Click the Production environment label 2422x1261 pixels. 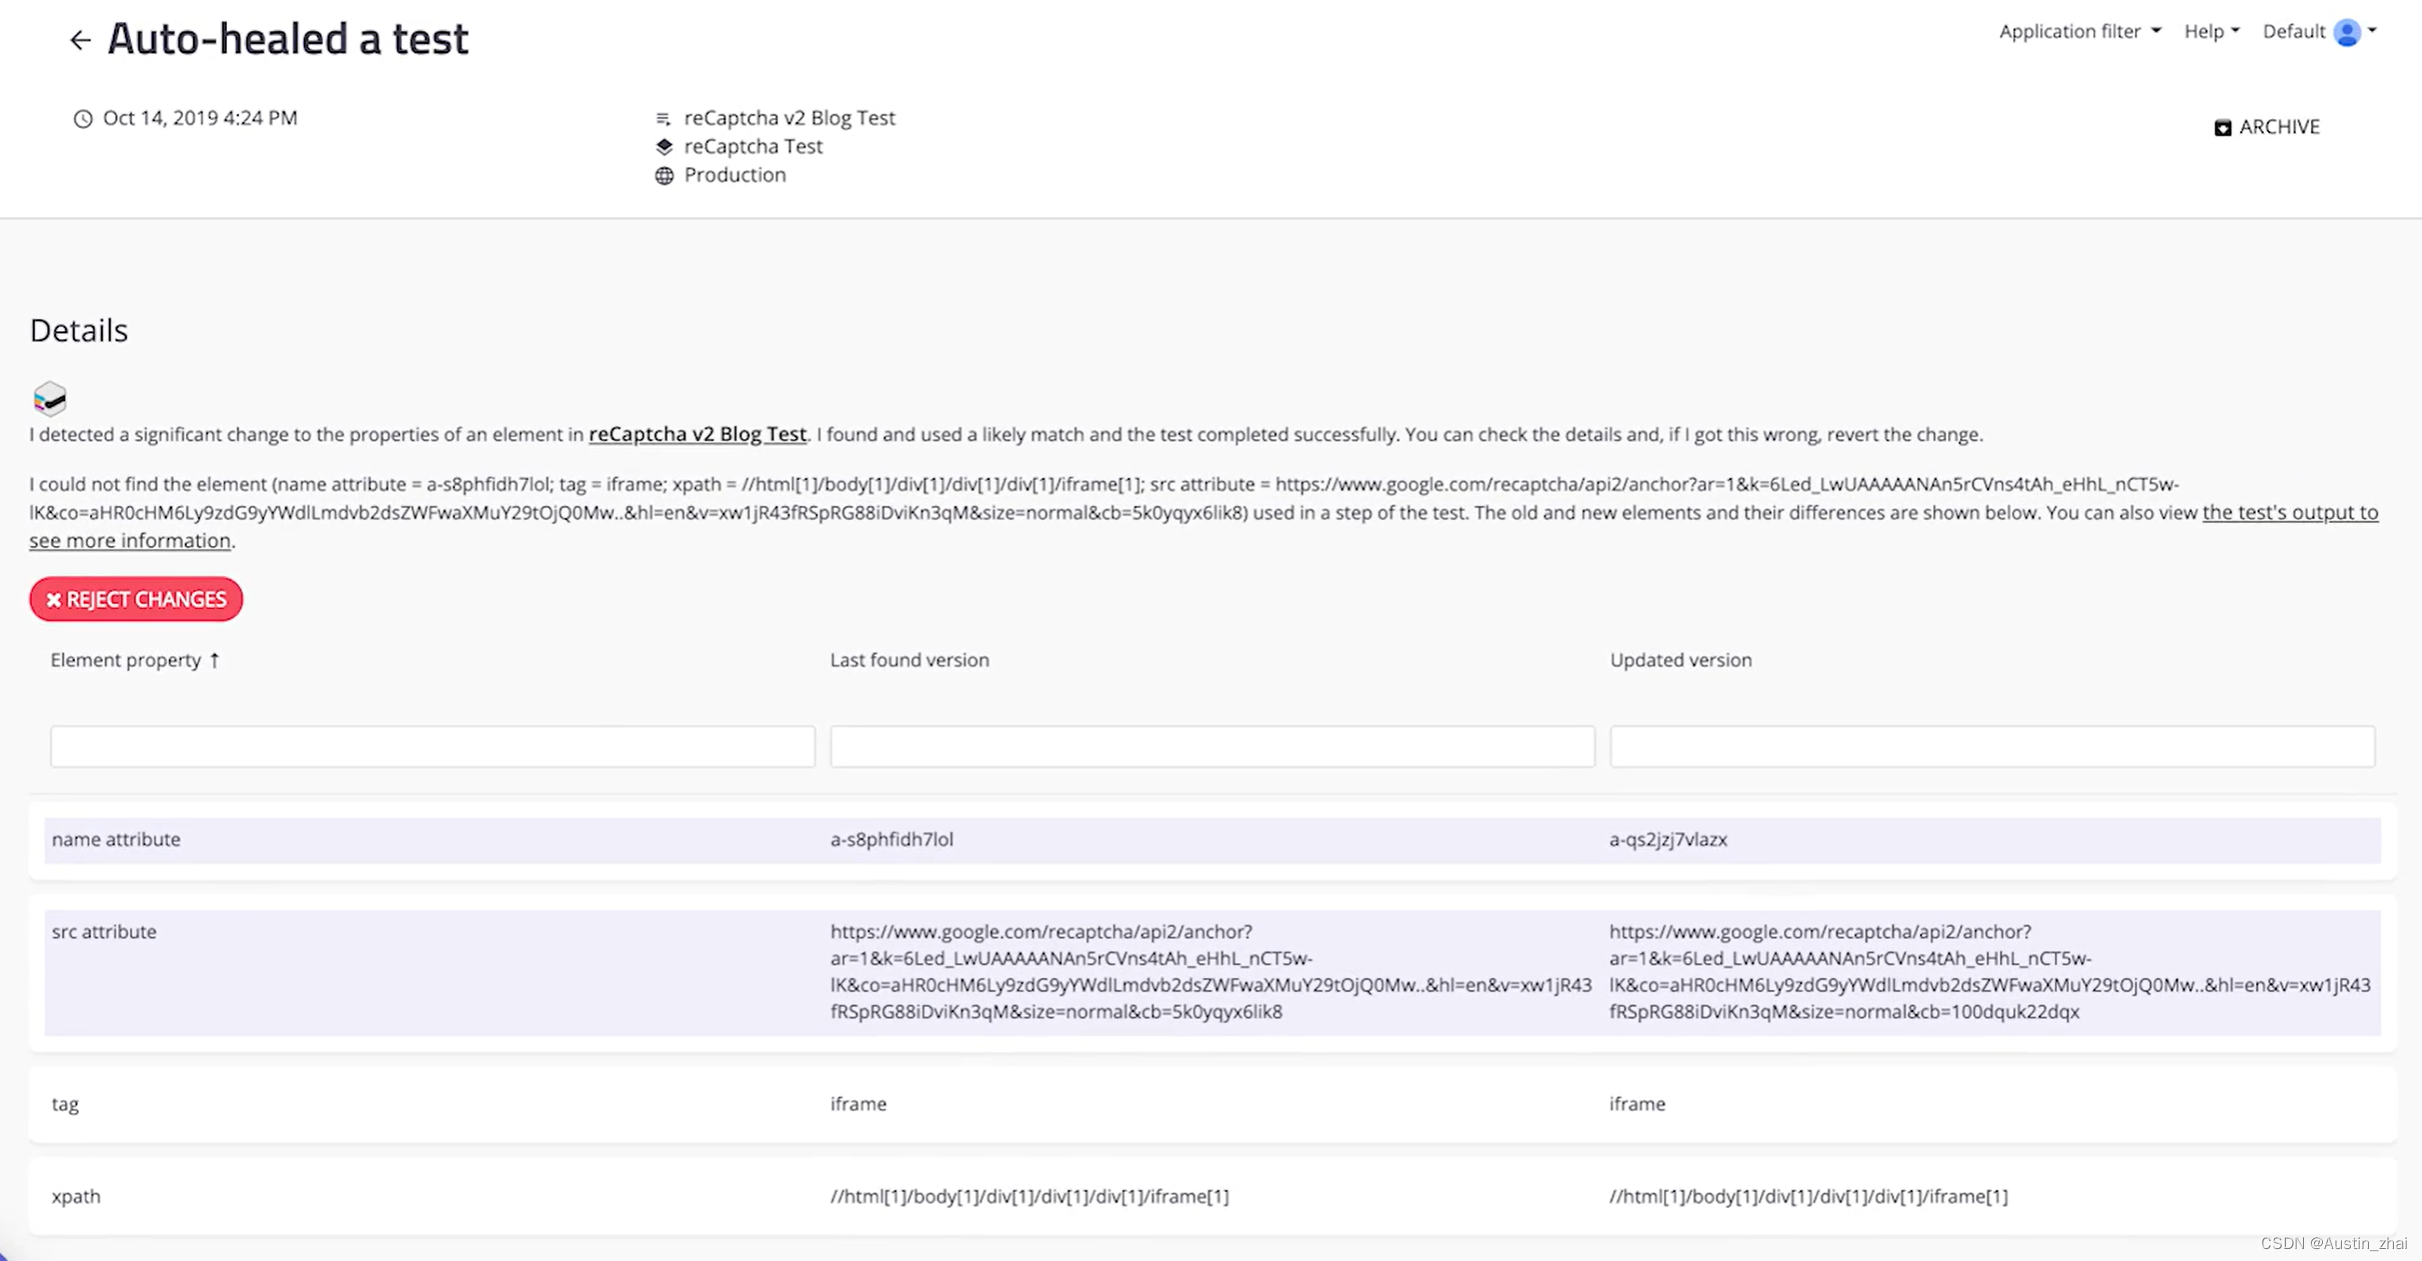(735, 175)
